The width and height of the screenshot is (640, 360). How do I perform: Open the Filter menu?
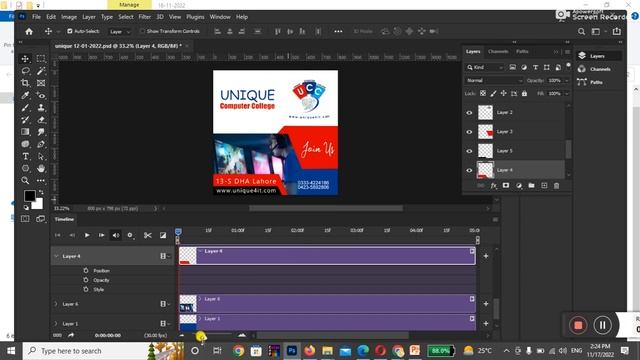pos(144,17)
